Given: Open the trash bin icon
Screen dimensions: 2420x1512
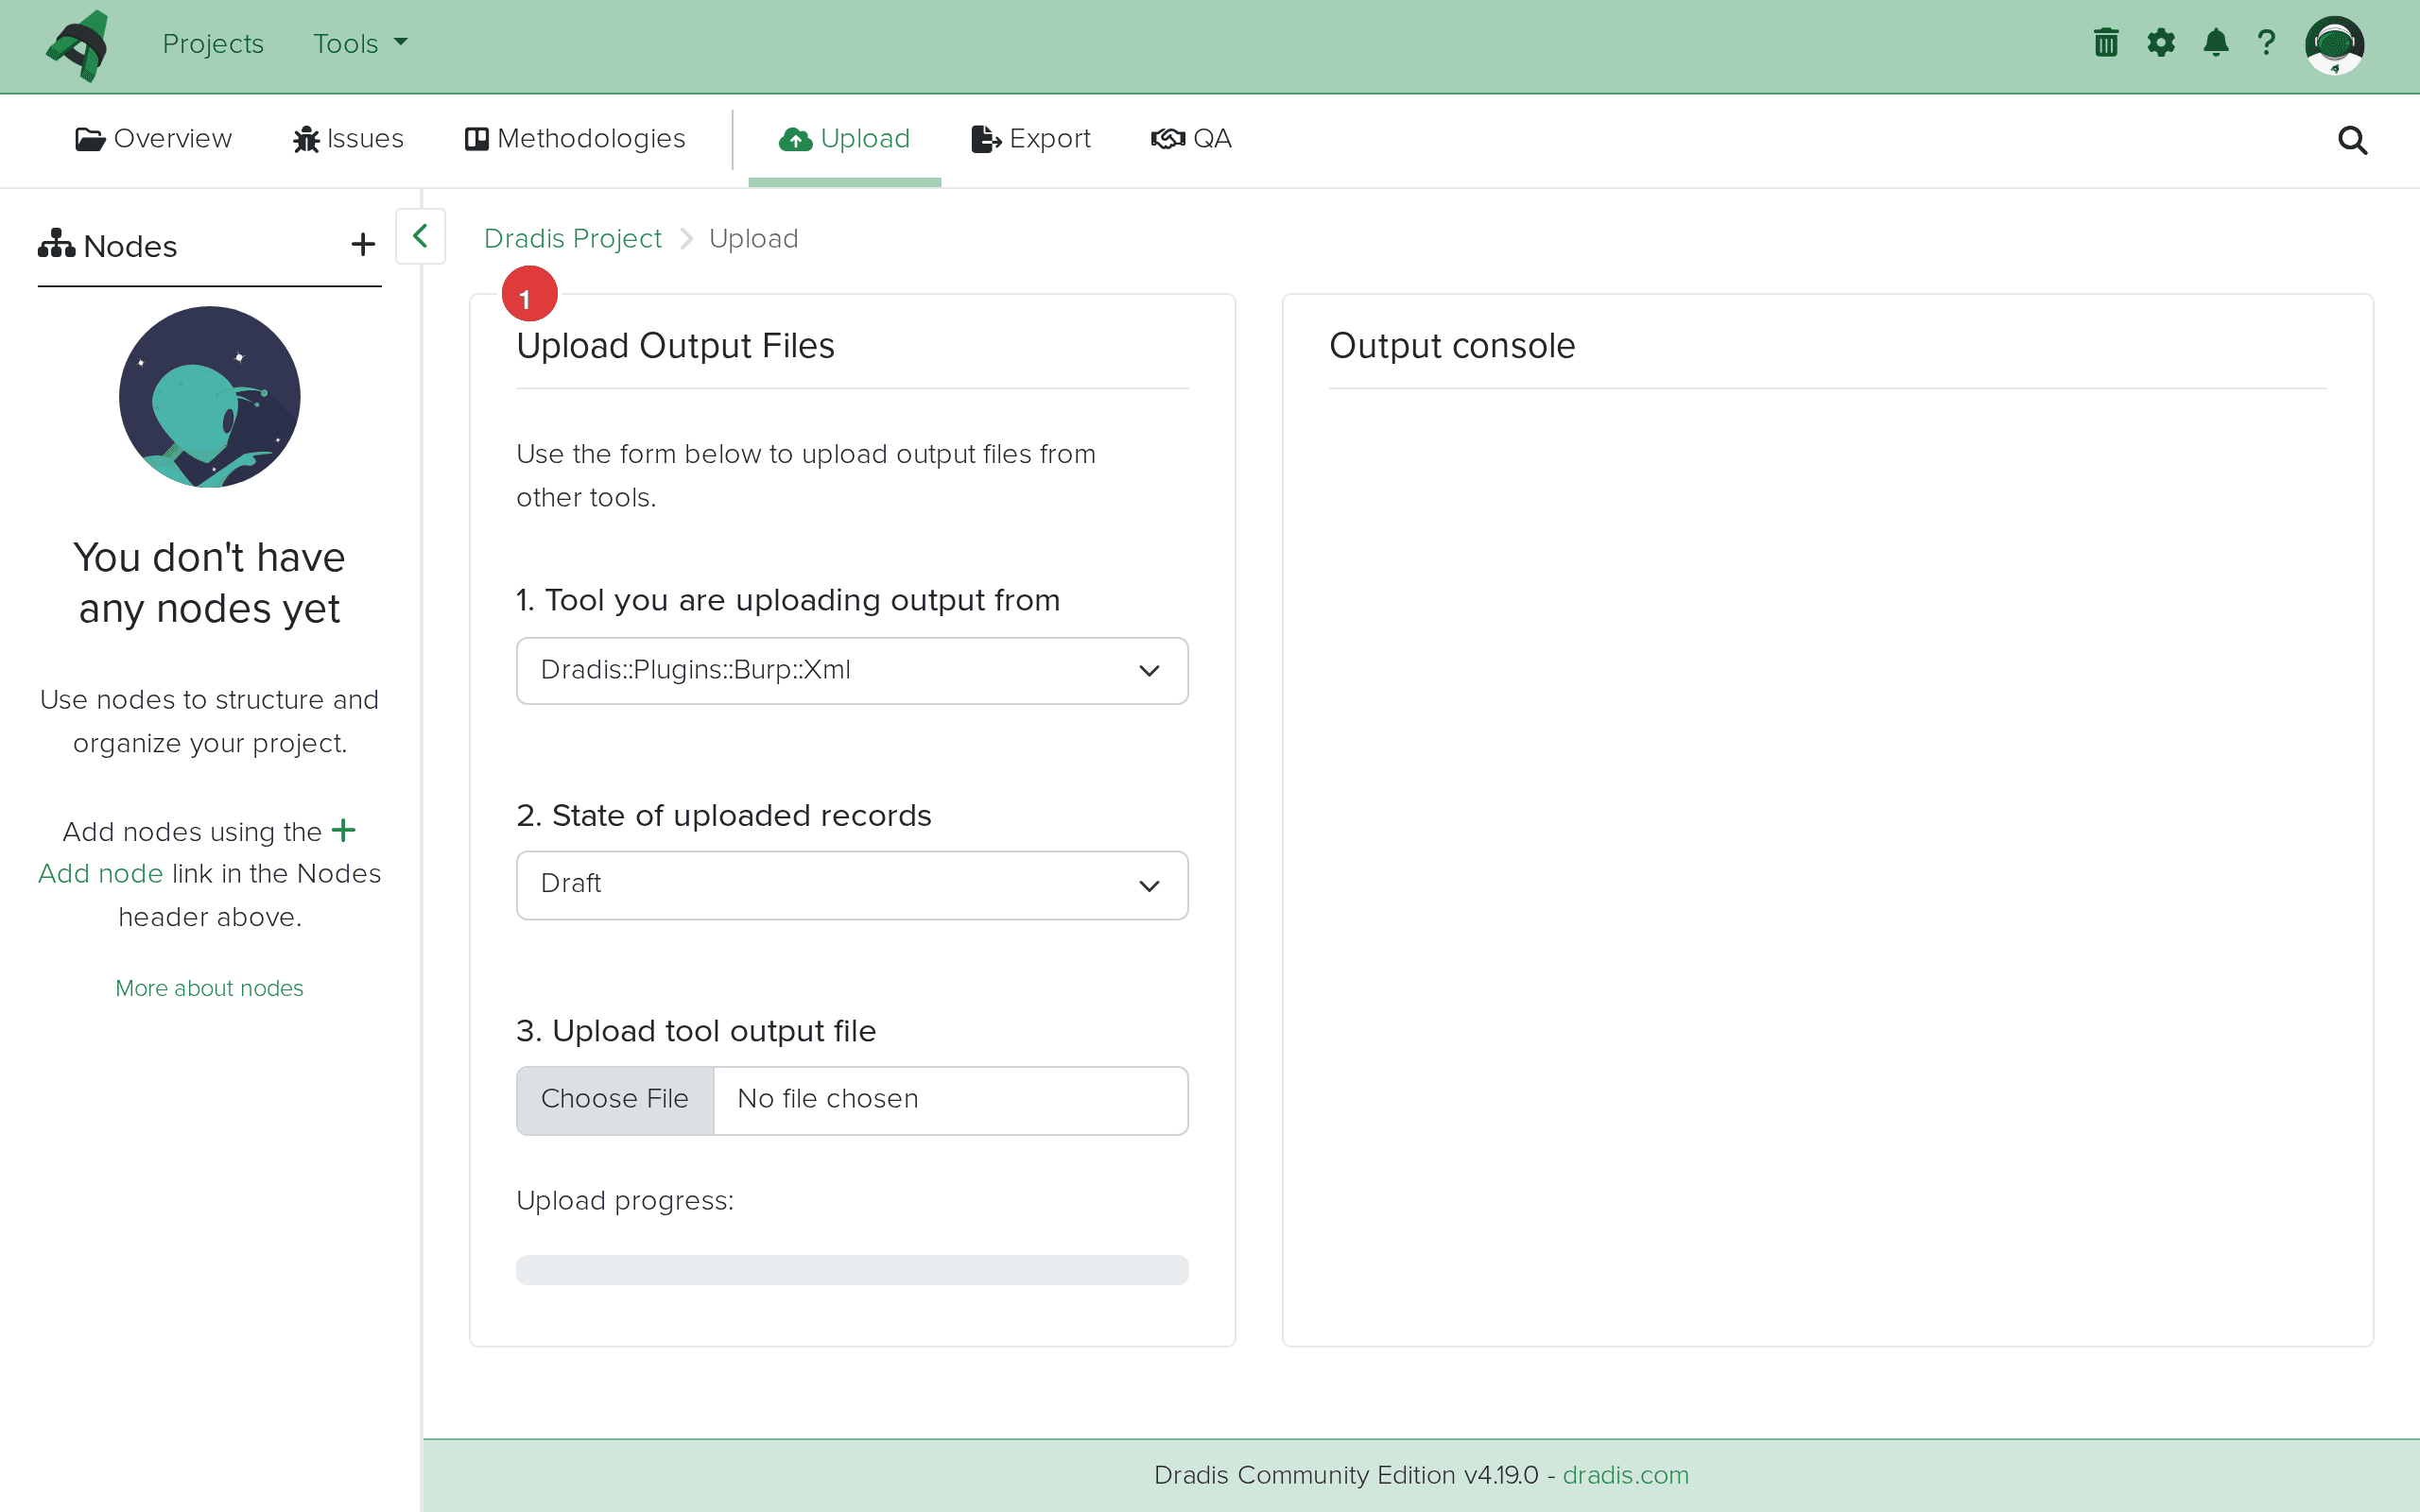Looking at the screenshot, I should (x=2106, y=43).
